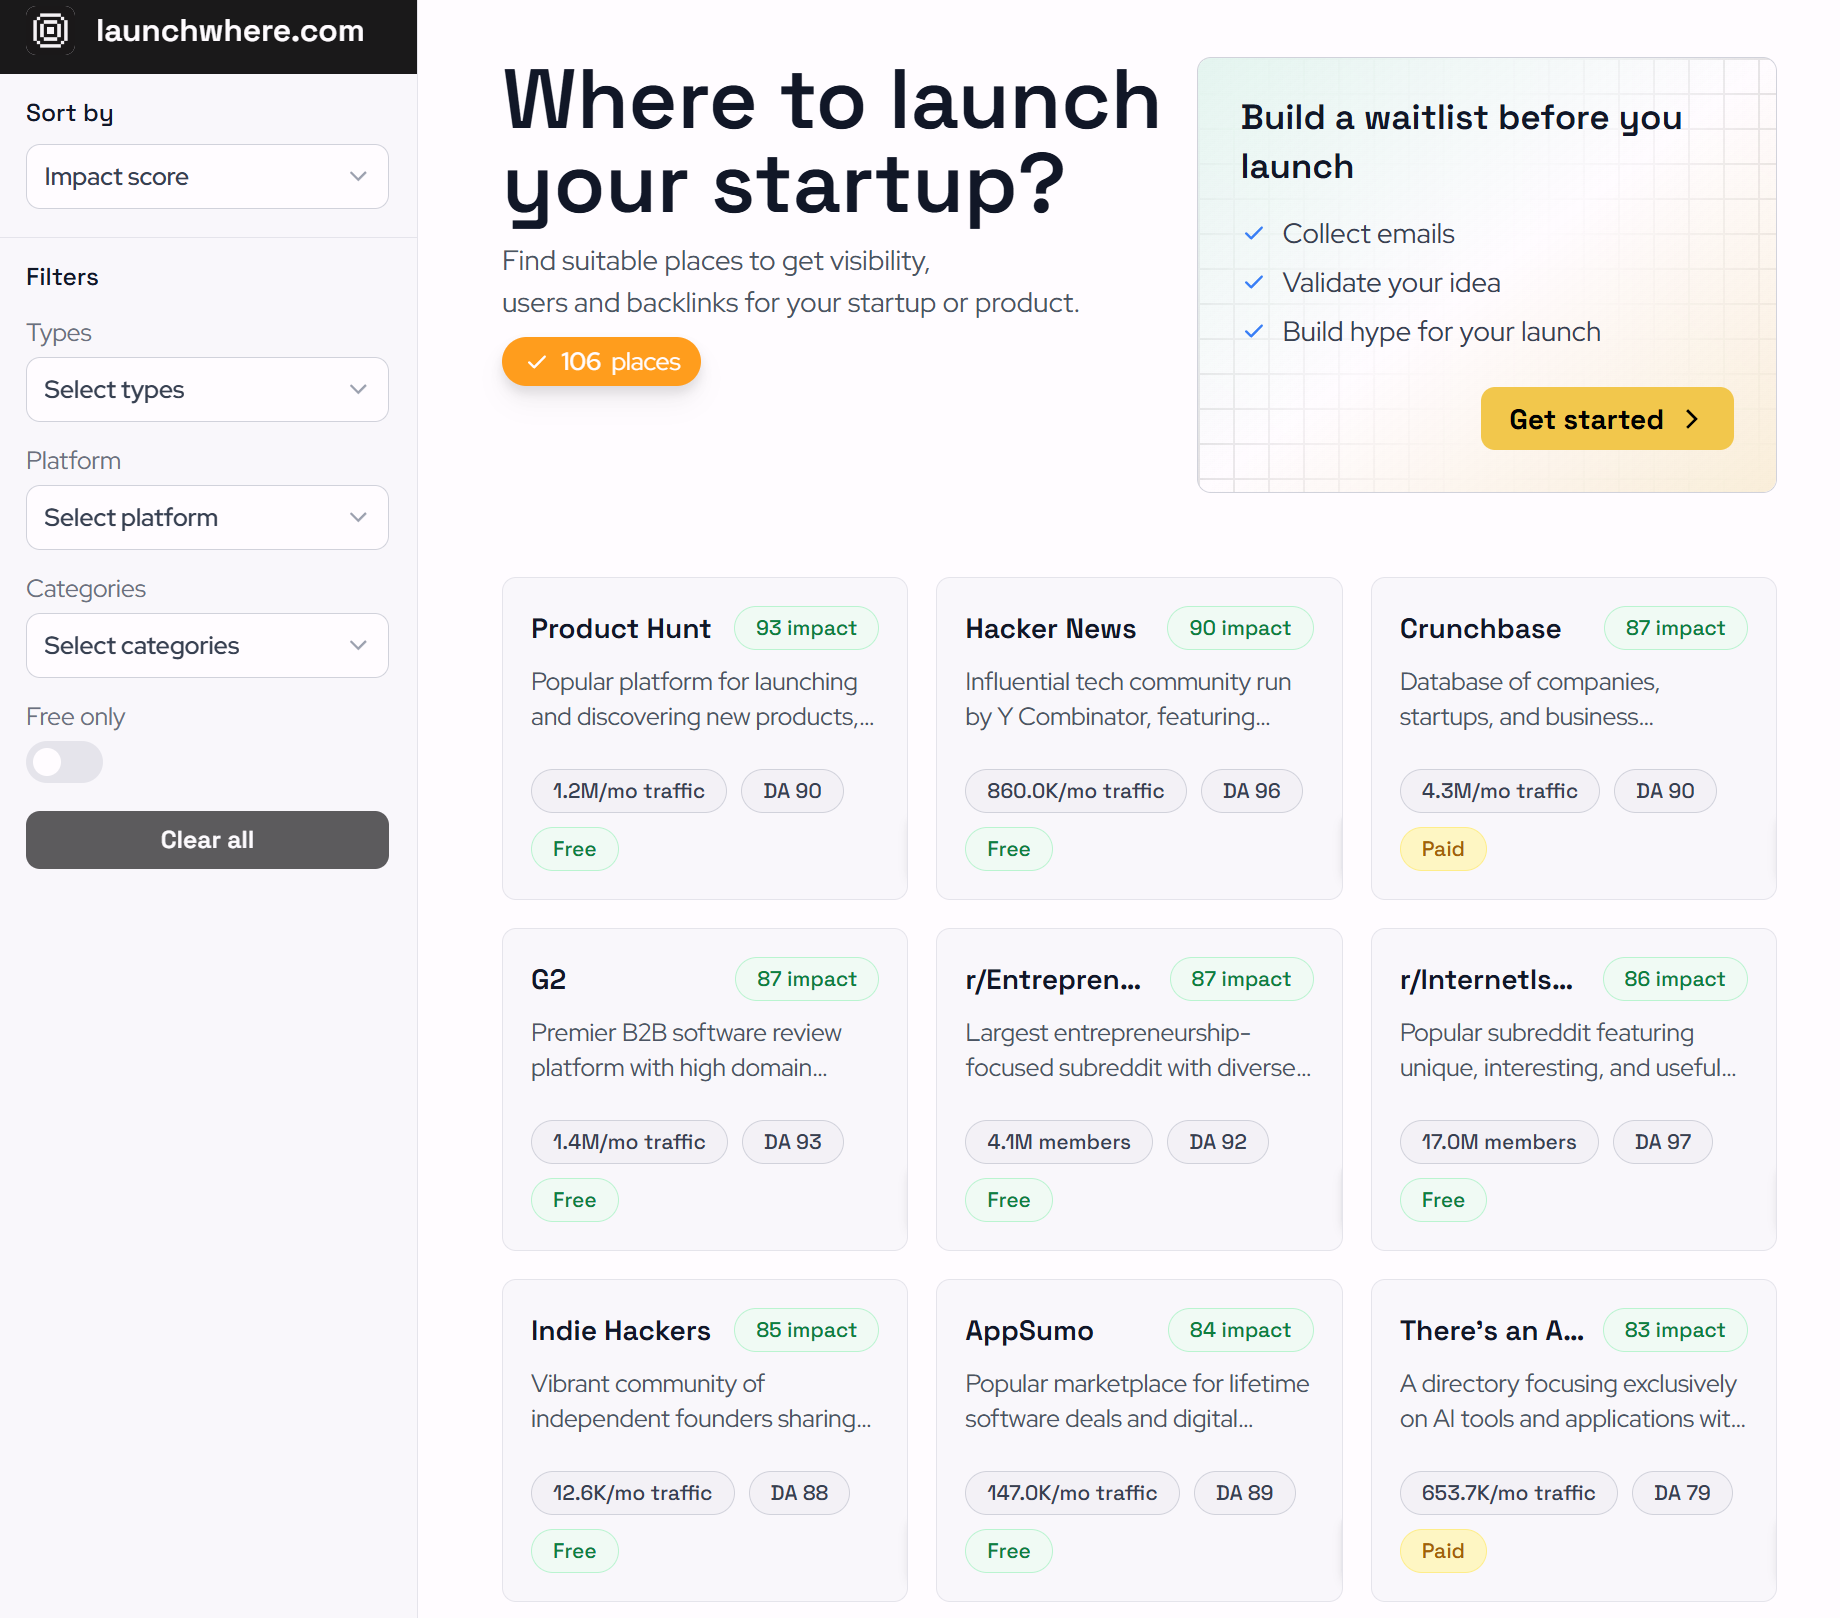Click the 93 impact badge
This screenshot has height=1618, width=1840.
(806, 628)
